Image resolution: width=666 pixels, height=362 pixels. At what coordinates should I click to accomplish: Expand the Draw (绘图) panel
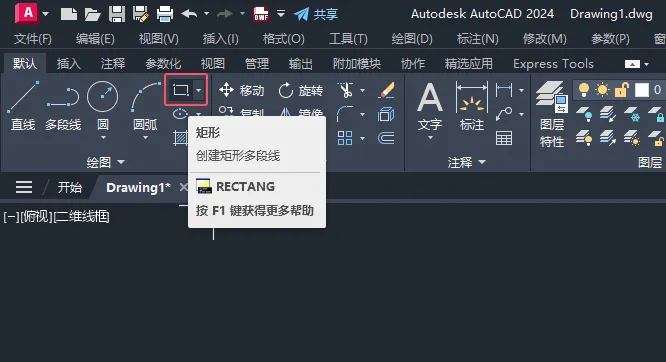click(105, 162)
